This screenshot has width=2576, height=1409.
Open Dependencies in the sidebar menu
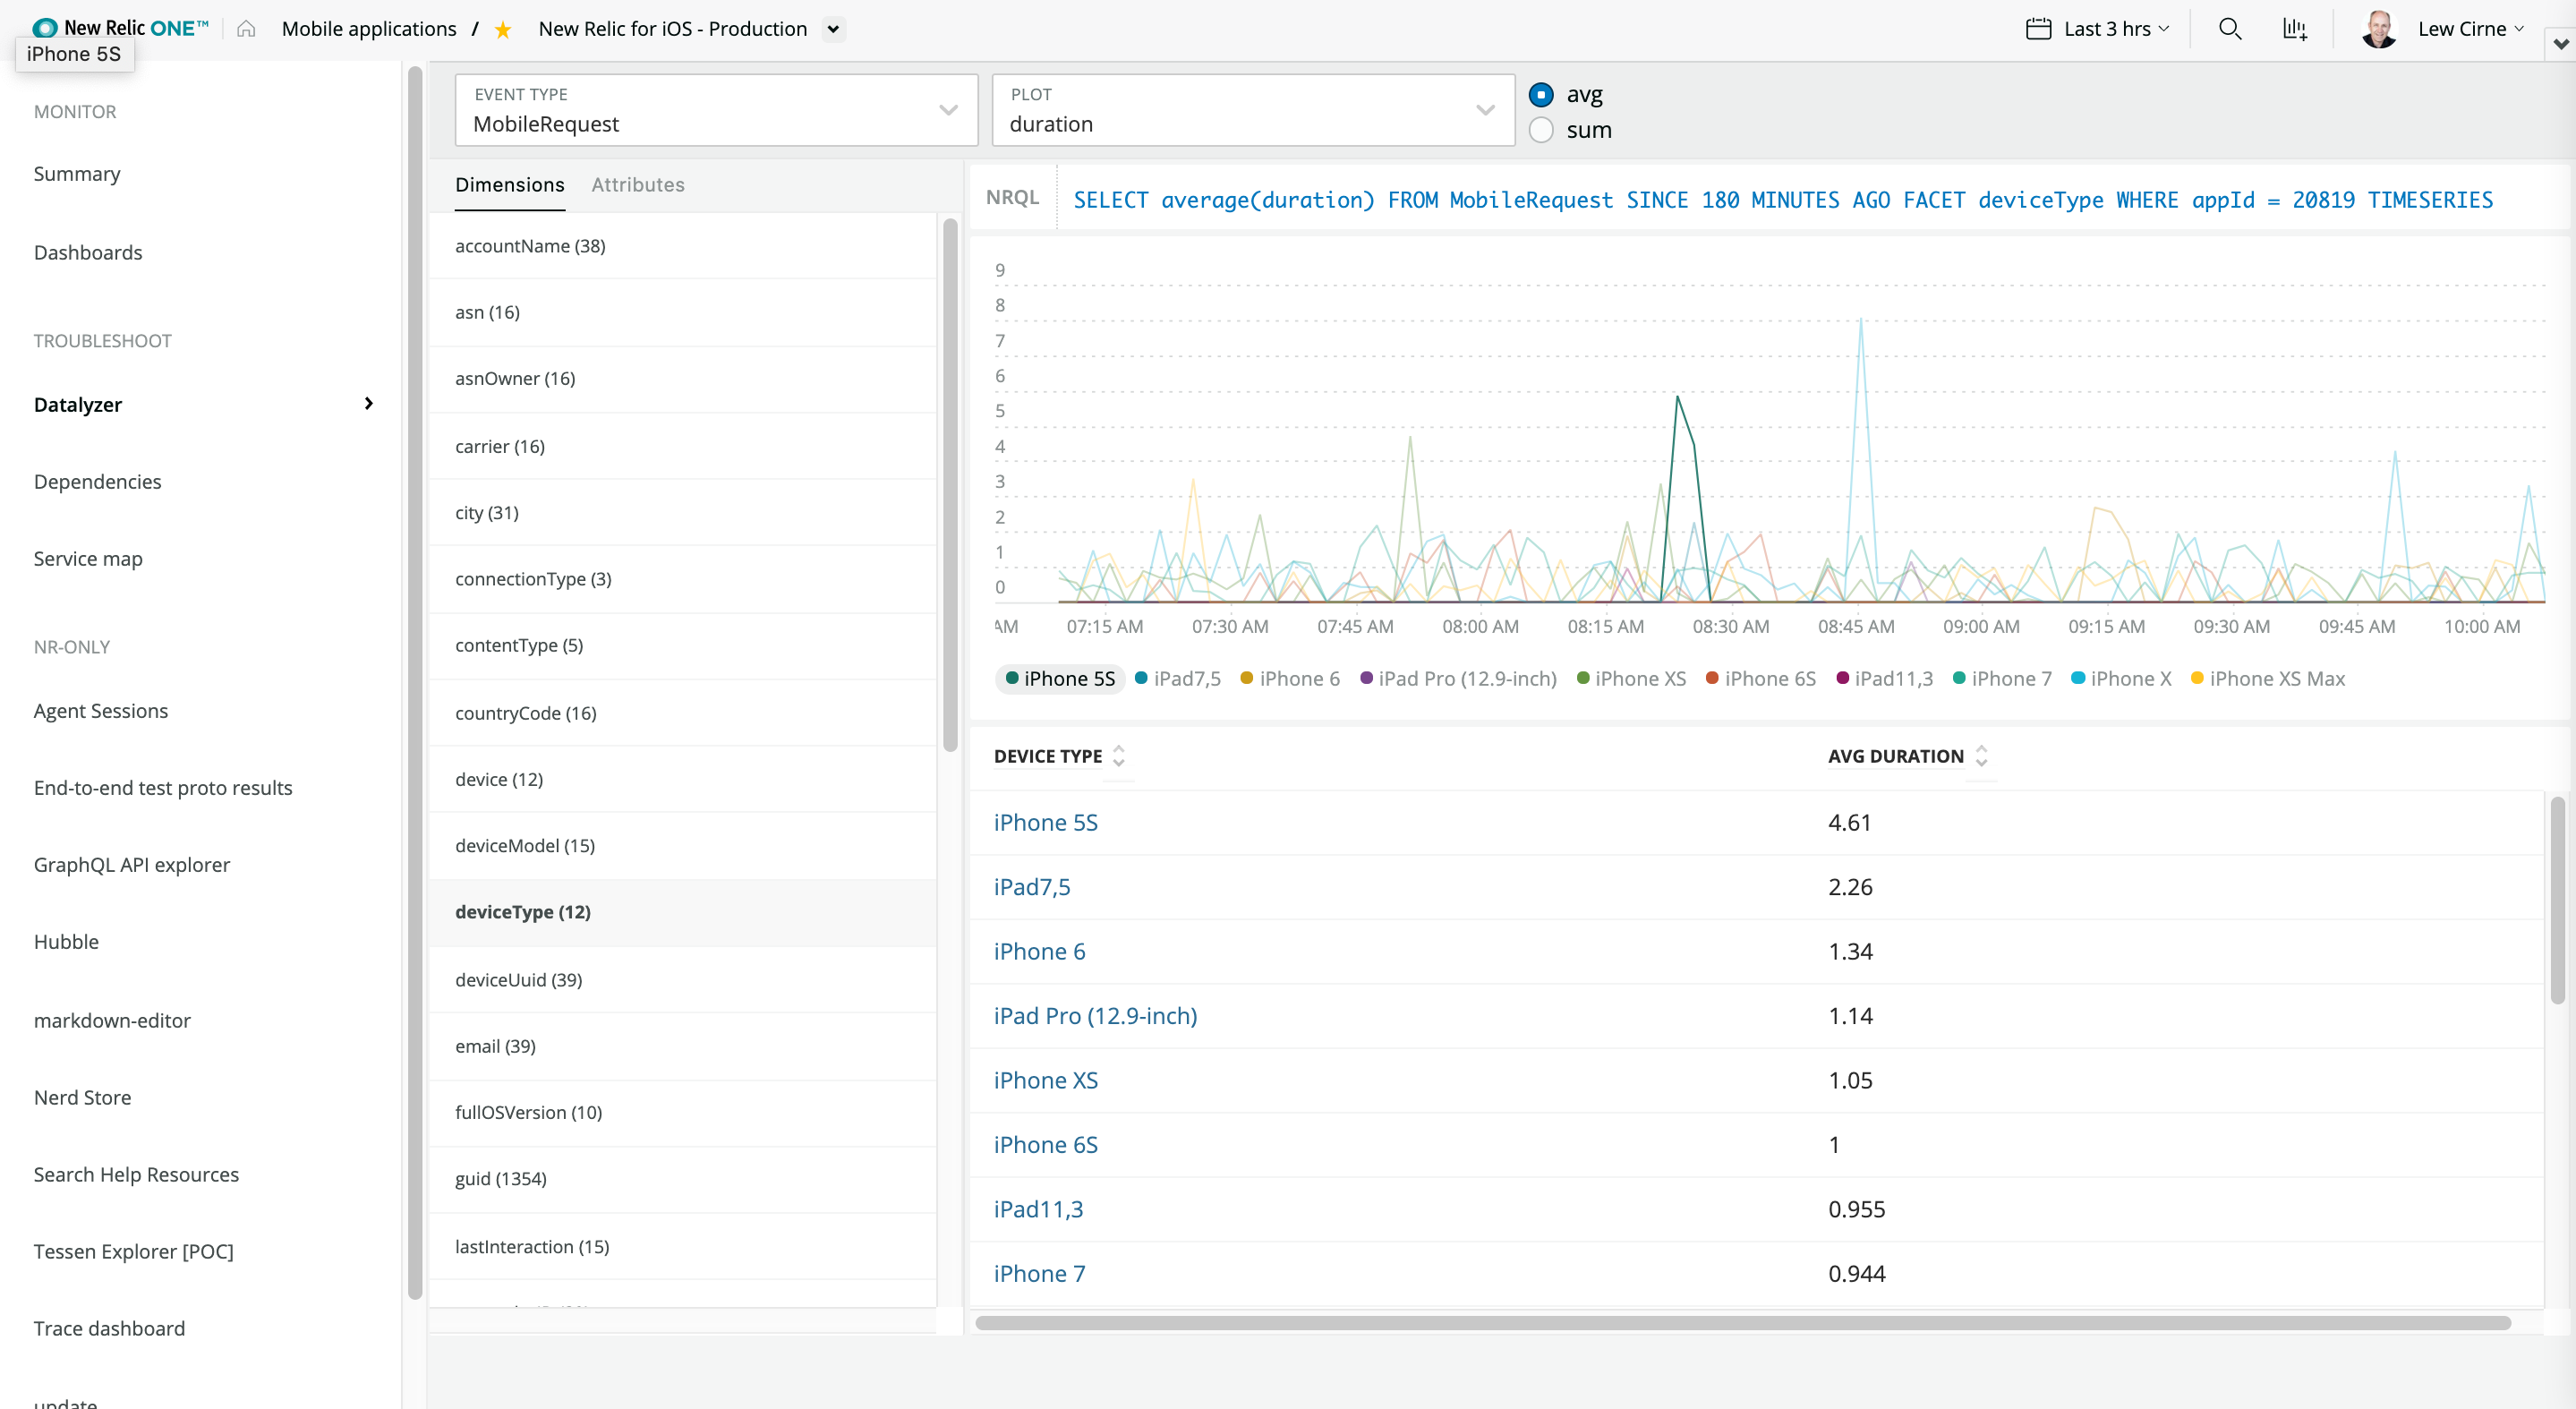click(x=97, y=481)
